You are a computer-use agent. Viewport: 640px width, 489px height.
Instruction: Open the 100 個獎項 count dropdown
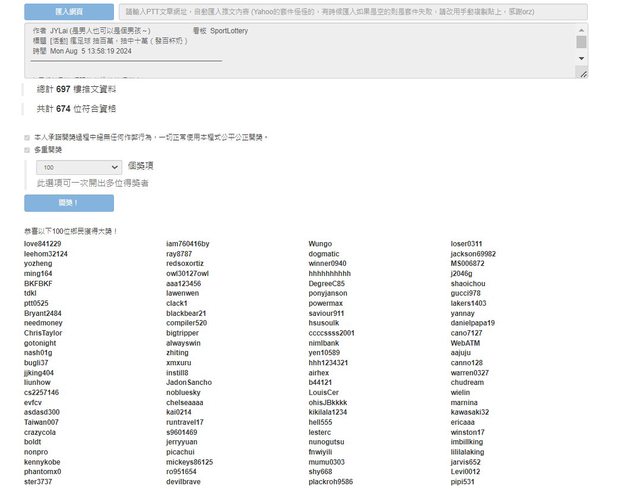pos(78,168)
